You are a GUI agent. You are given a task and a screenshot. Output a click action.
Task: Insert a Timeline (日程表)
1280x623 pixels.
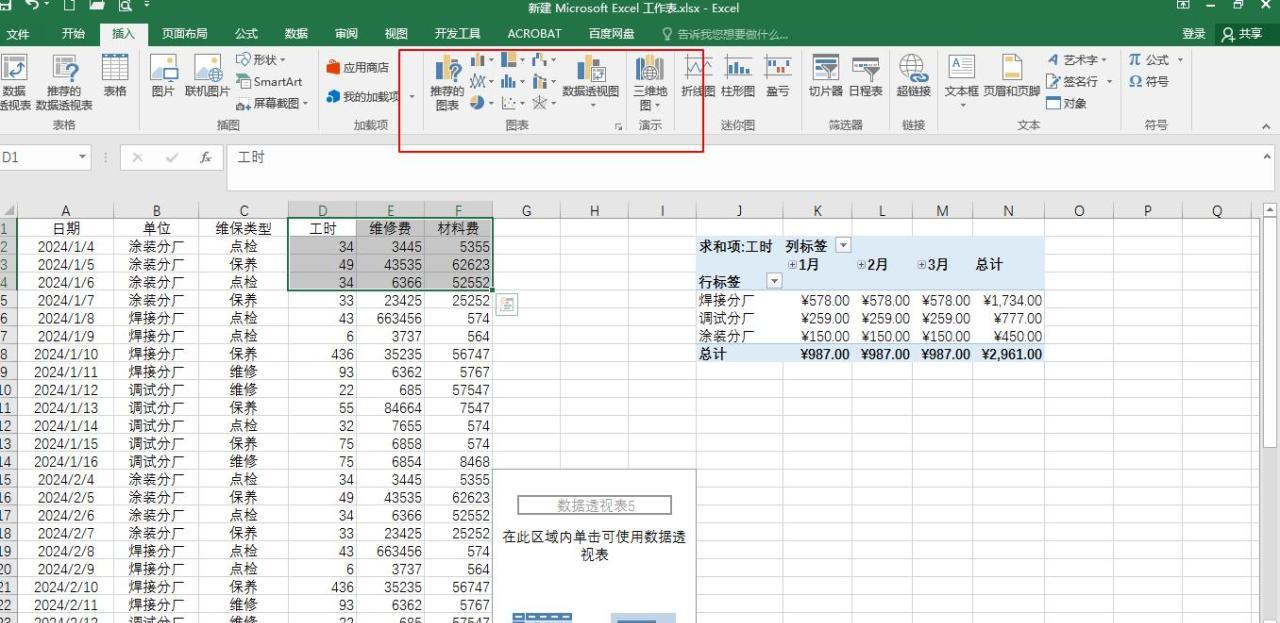coord(866,76)
